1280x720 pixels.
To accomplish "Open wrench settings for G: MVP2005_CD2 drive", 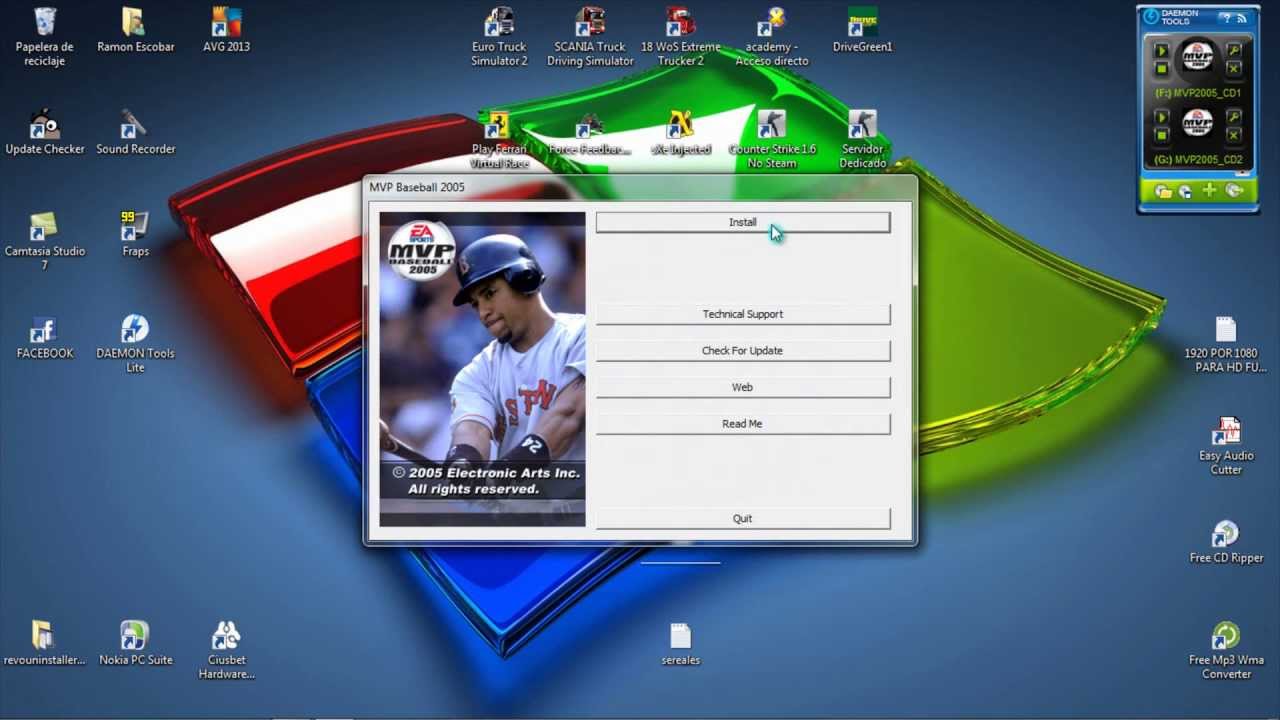I will tap(1234, 116).
